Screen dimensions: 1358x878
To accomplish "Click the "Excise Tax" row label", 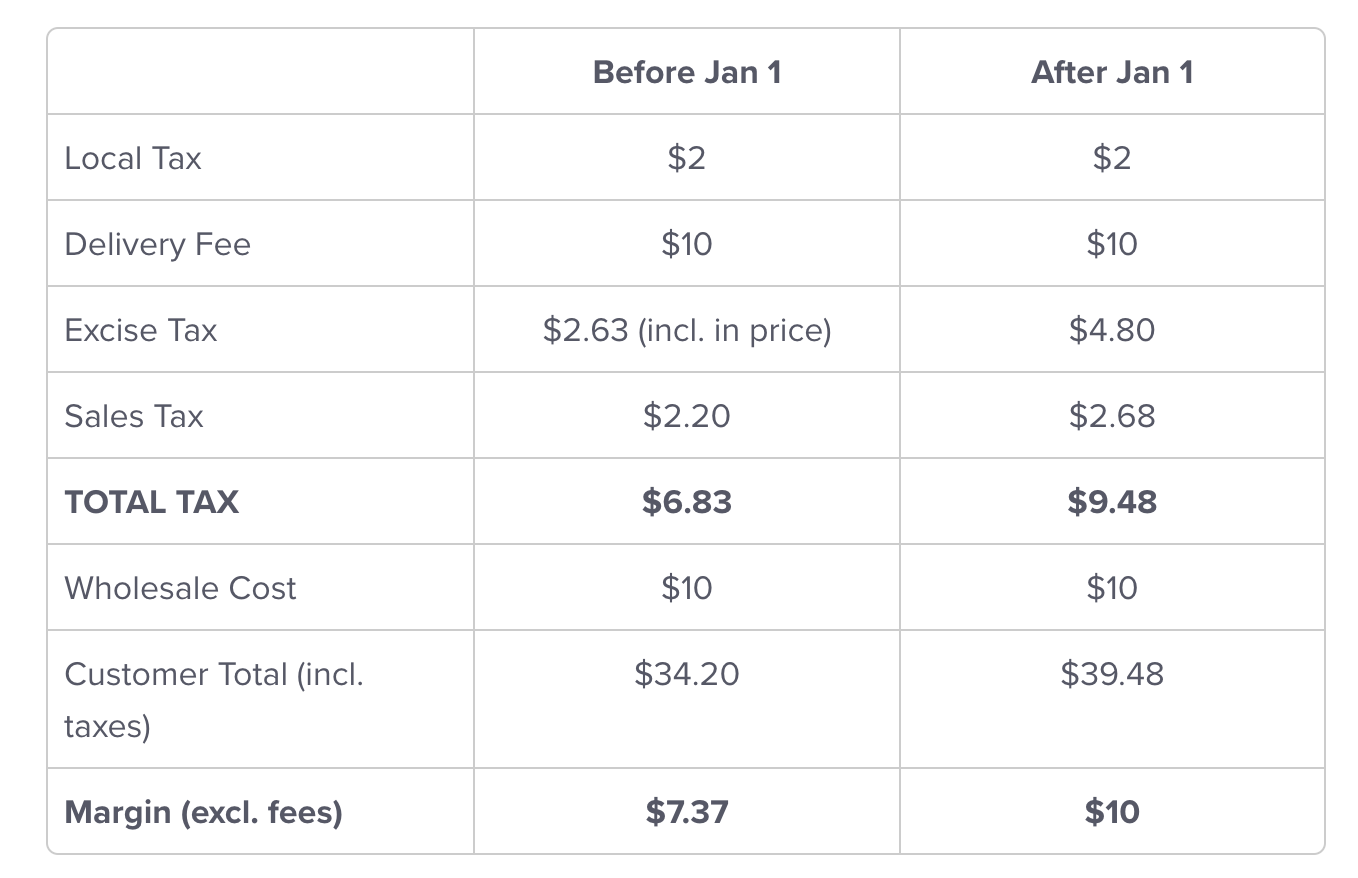I will [140, 330].
